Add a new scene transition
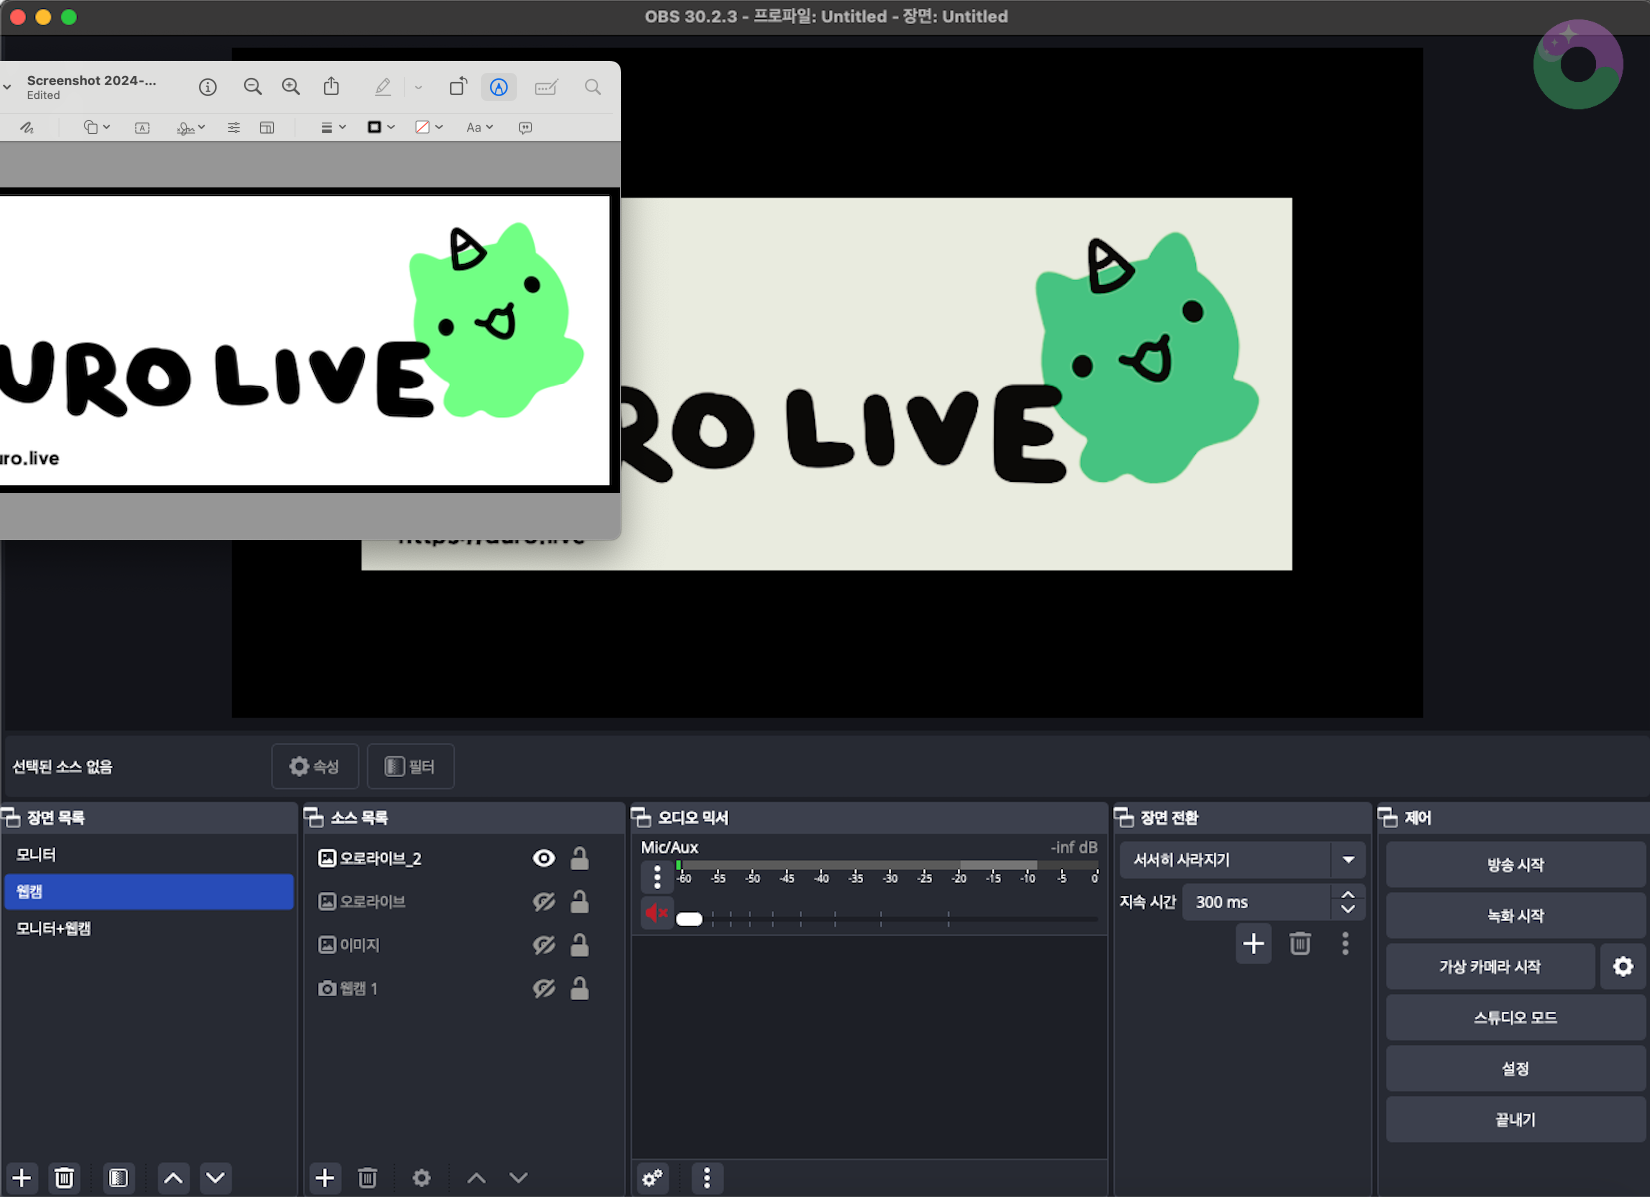This screenshot has width=1650, height=1197. pyautogui.click(x=1253, y=943)
